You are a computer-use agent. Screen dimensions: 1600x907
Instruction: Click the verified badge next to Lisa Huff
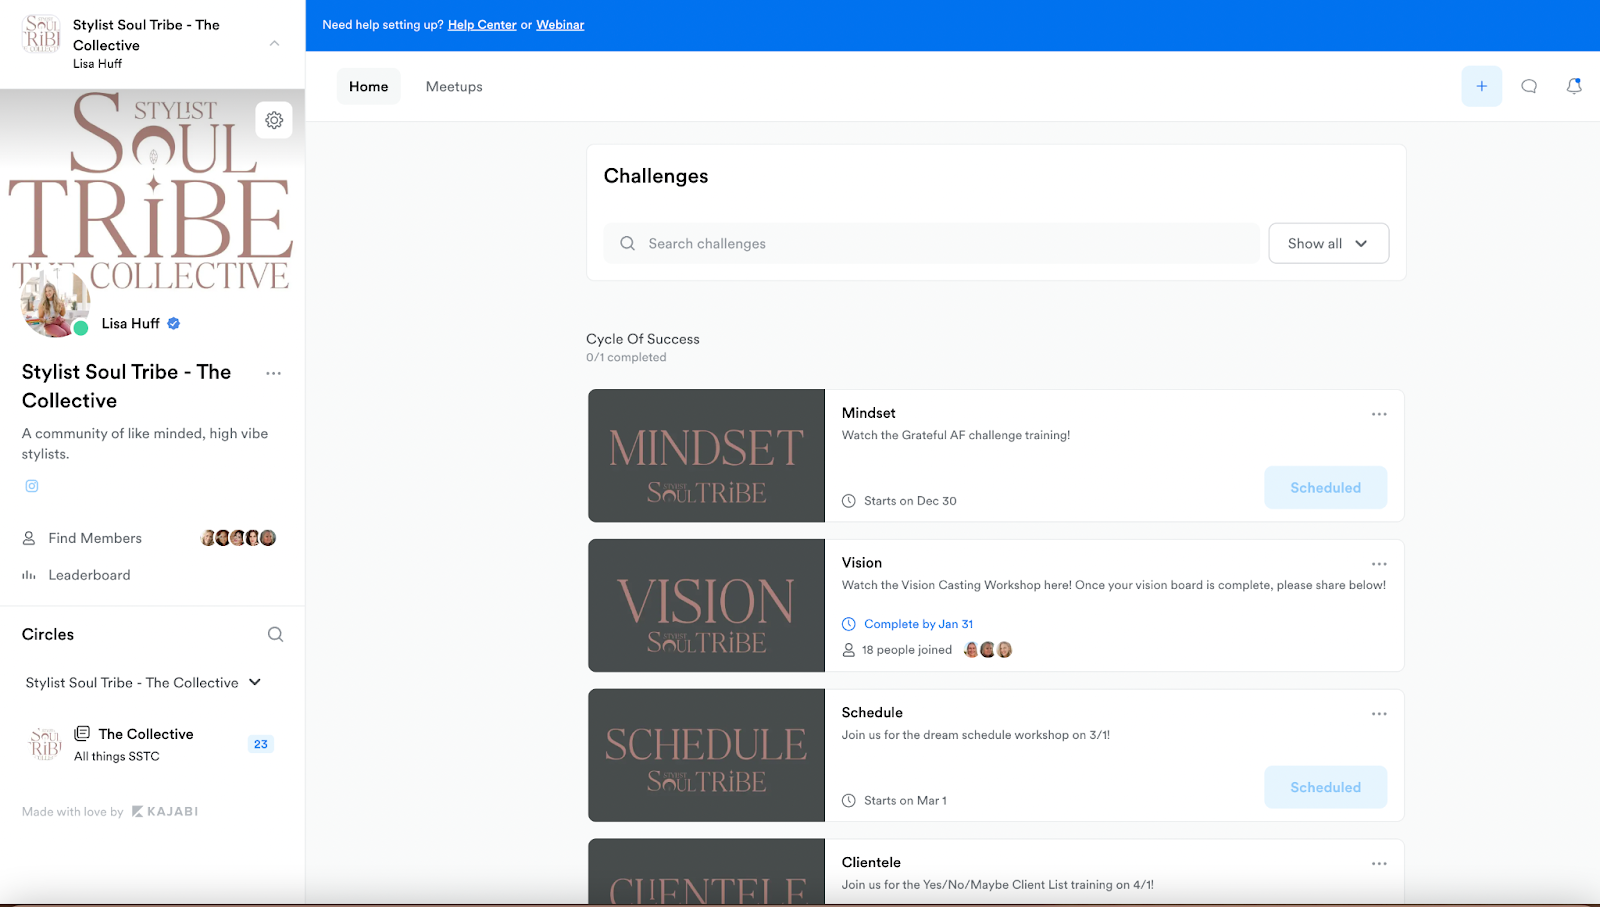coord(173,323)
